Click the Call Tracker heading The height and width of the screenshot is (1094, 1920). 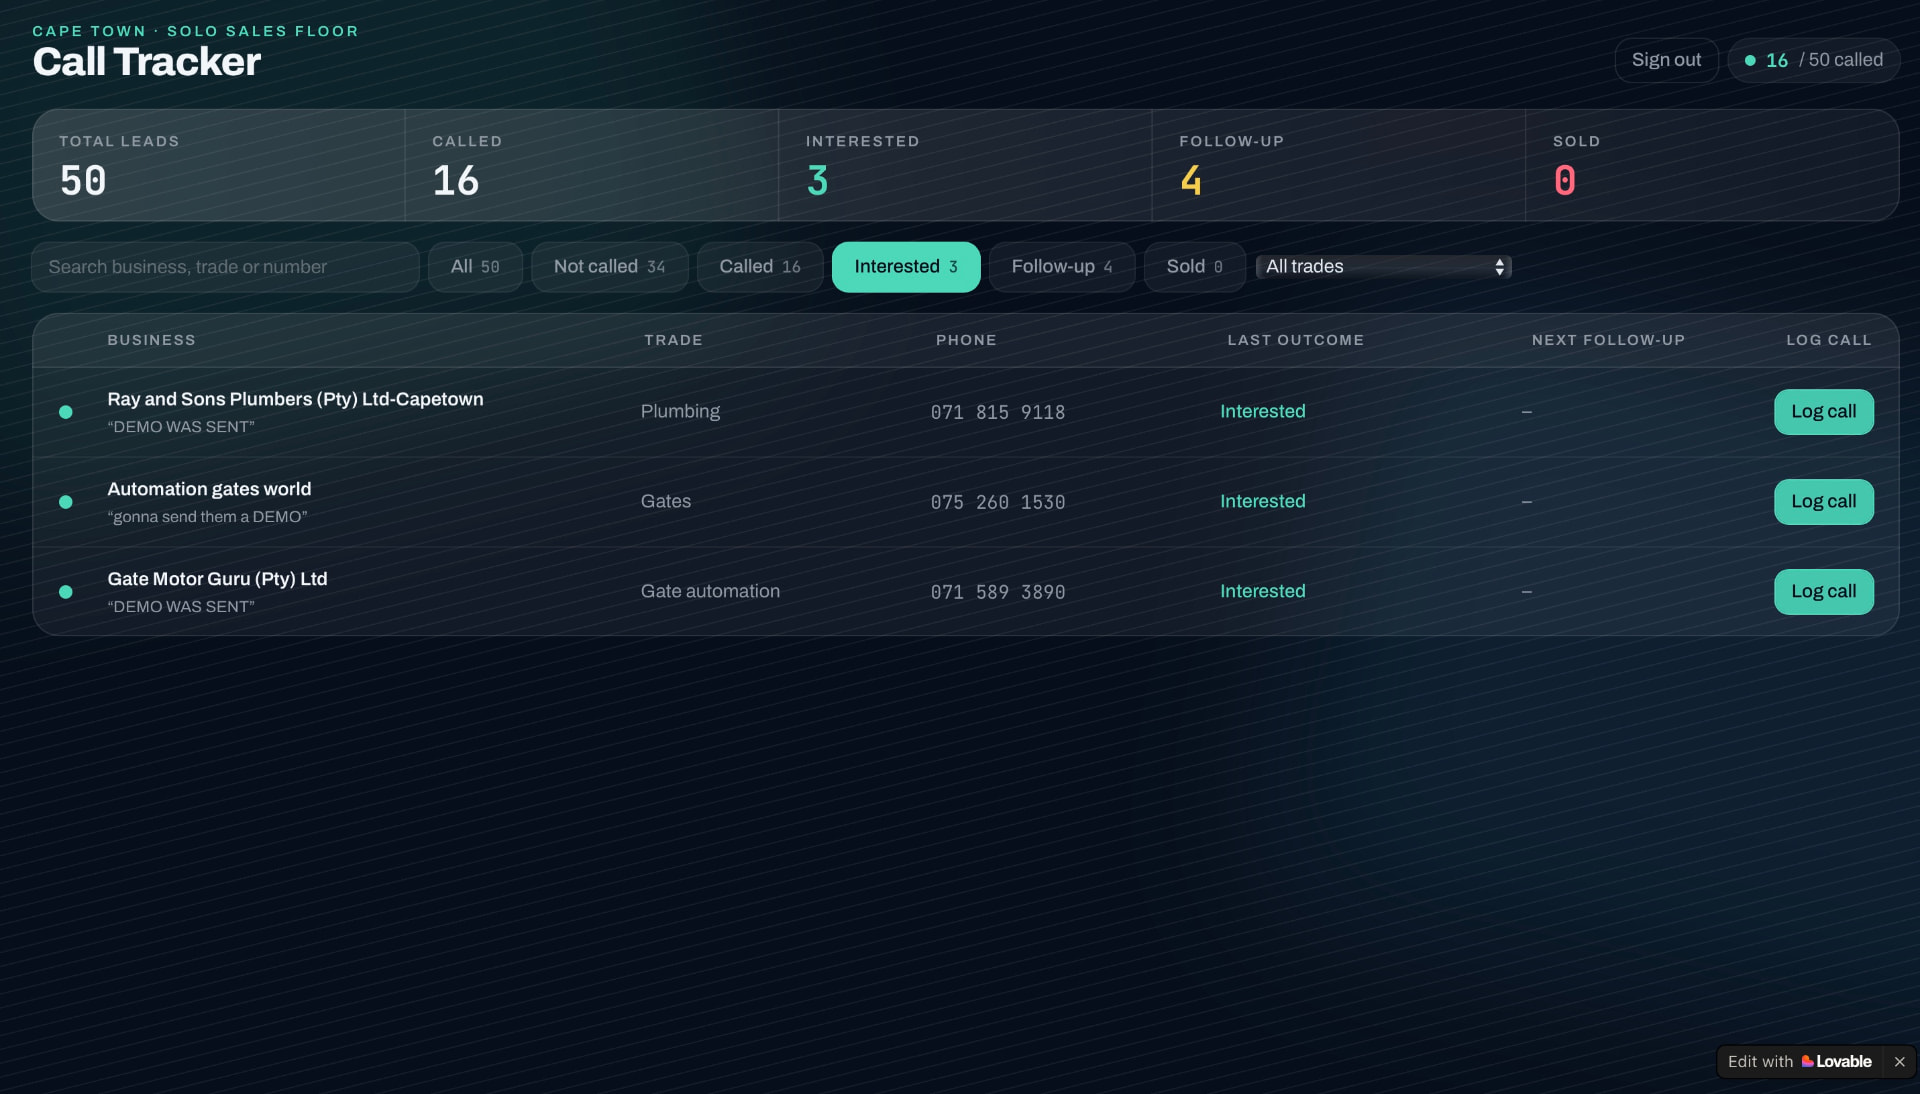147,62
